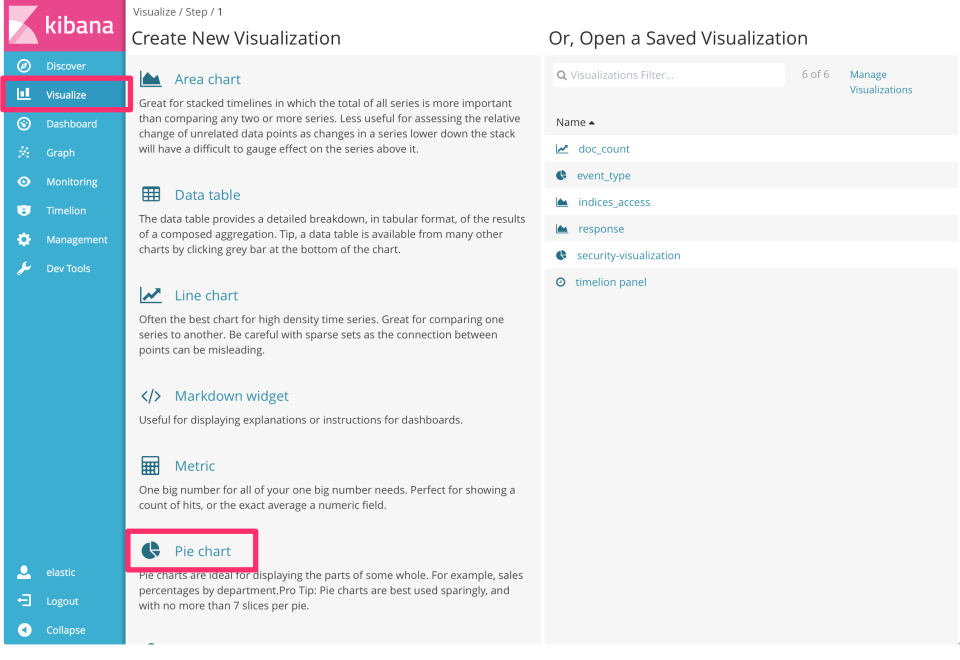Open the Manage Visualizations link

pos(880,82)
